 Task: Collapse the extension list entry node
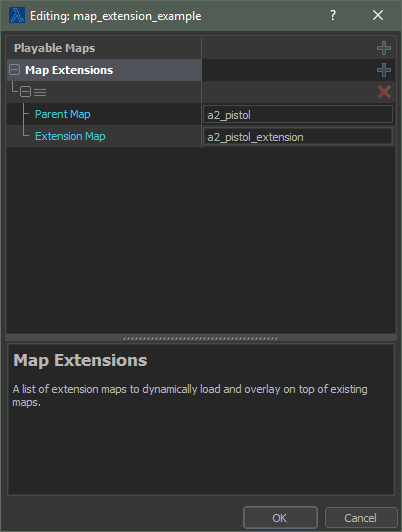coord(25,92)
